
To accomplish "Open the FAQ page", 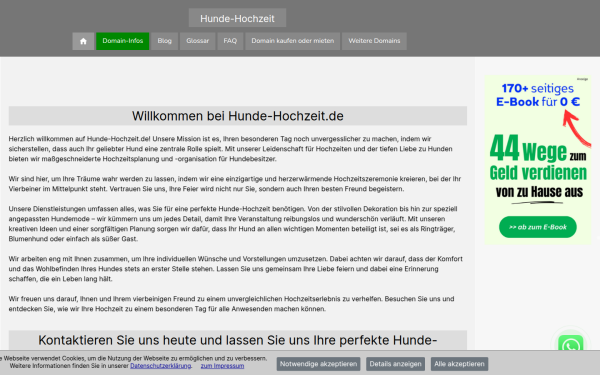I will pos(230,41).
